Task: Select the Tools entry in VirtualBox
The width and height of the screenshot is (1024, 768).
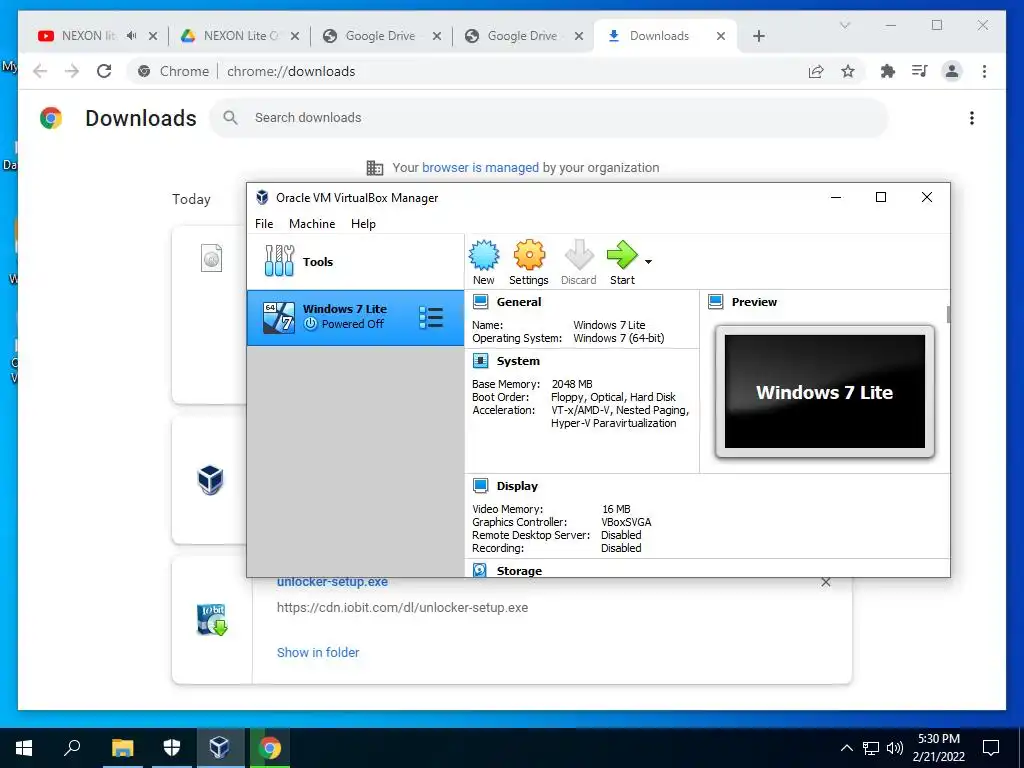Action: 355,262
